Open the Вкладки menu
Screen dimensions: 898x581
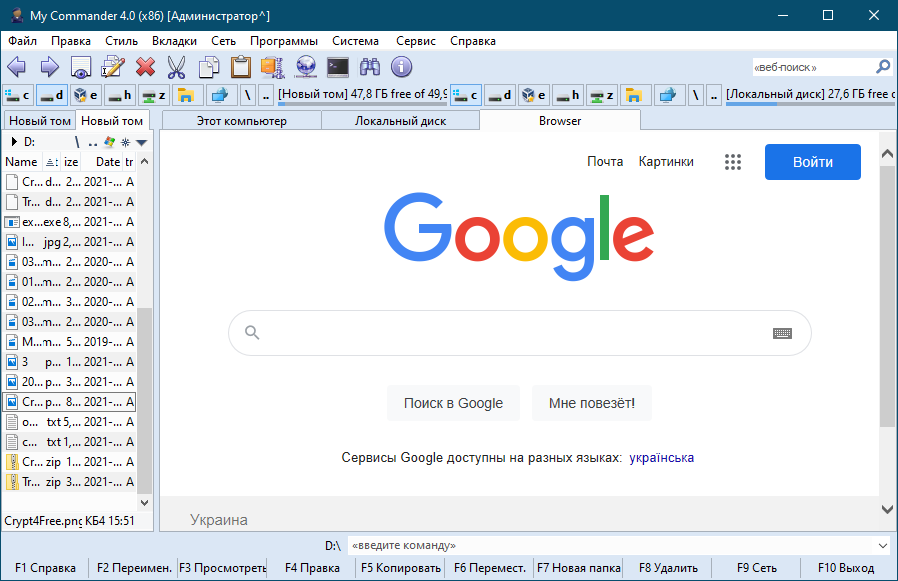(174, 41)
